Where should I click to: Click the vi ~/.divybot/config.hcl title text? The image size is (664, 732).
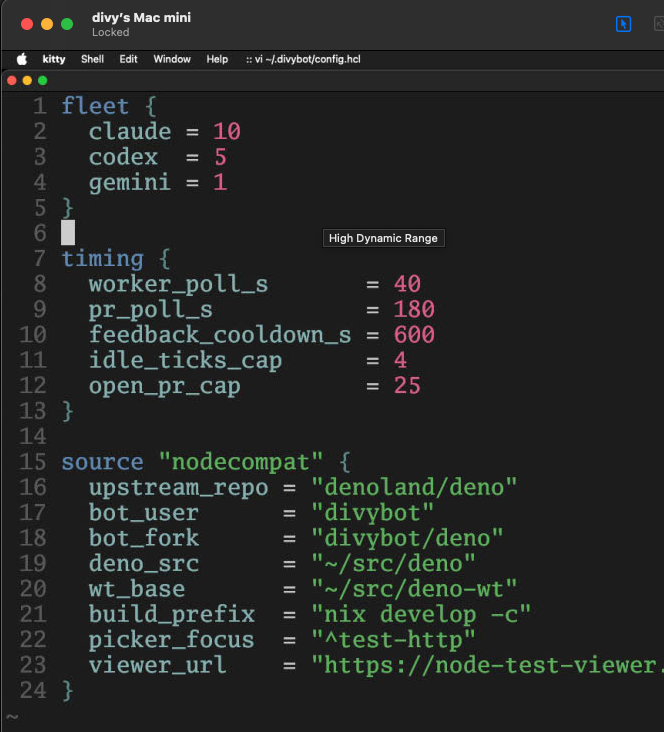308,59
